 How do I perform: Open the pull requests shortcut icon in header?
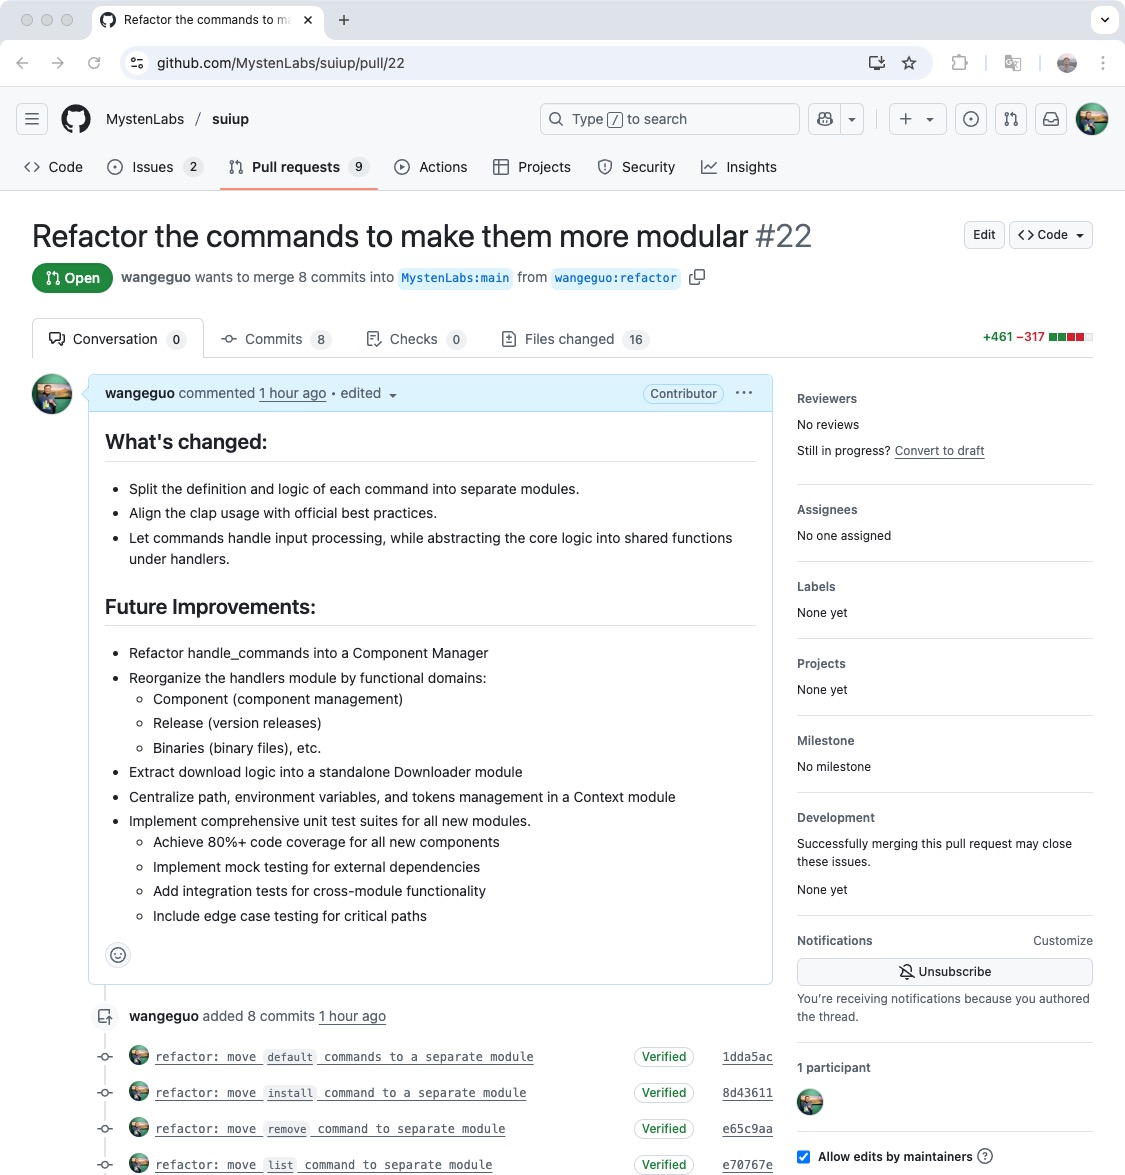(1011, 119)
